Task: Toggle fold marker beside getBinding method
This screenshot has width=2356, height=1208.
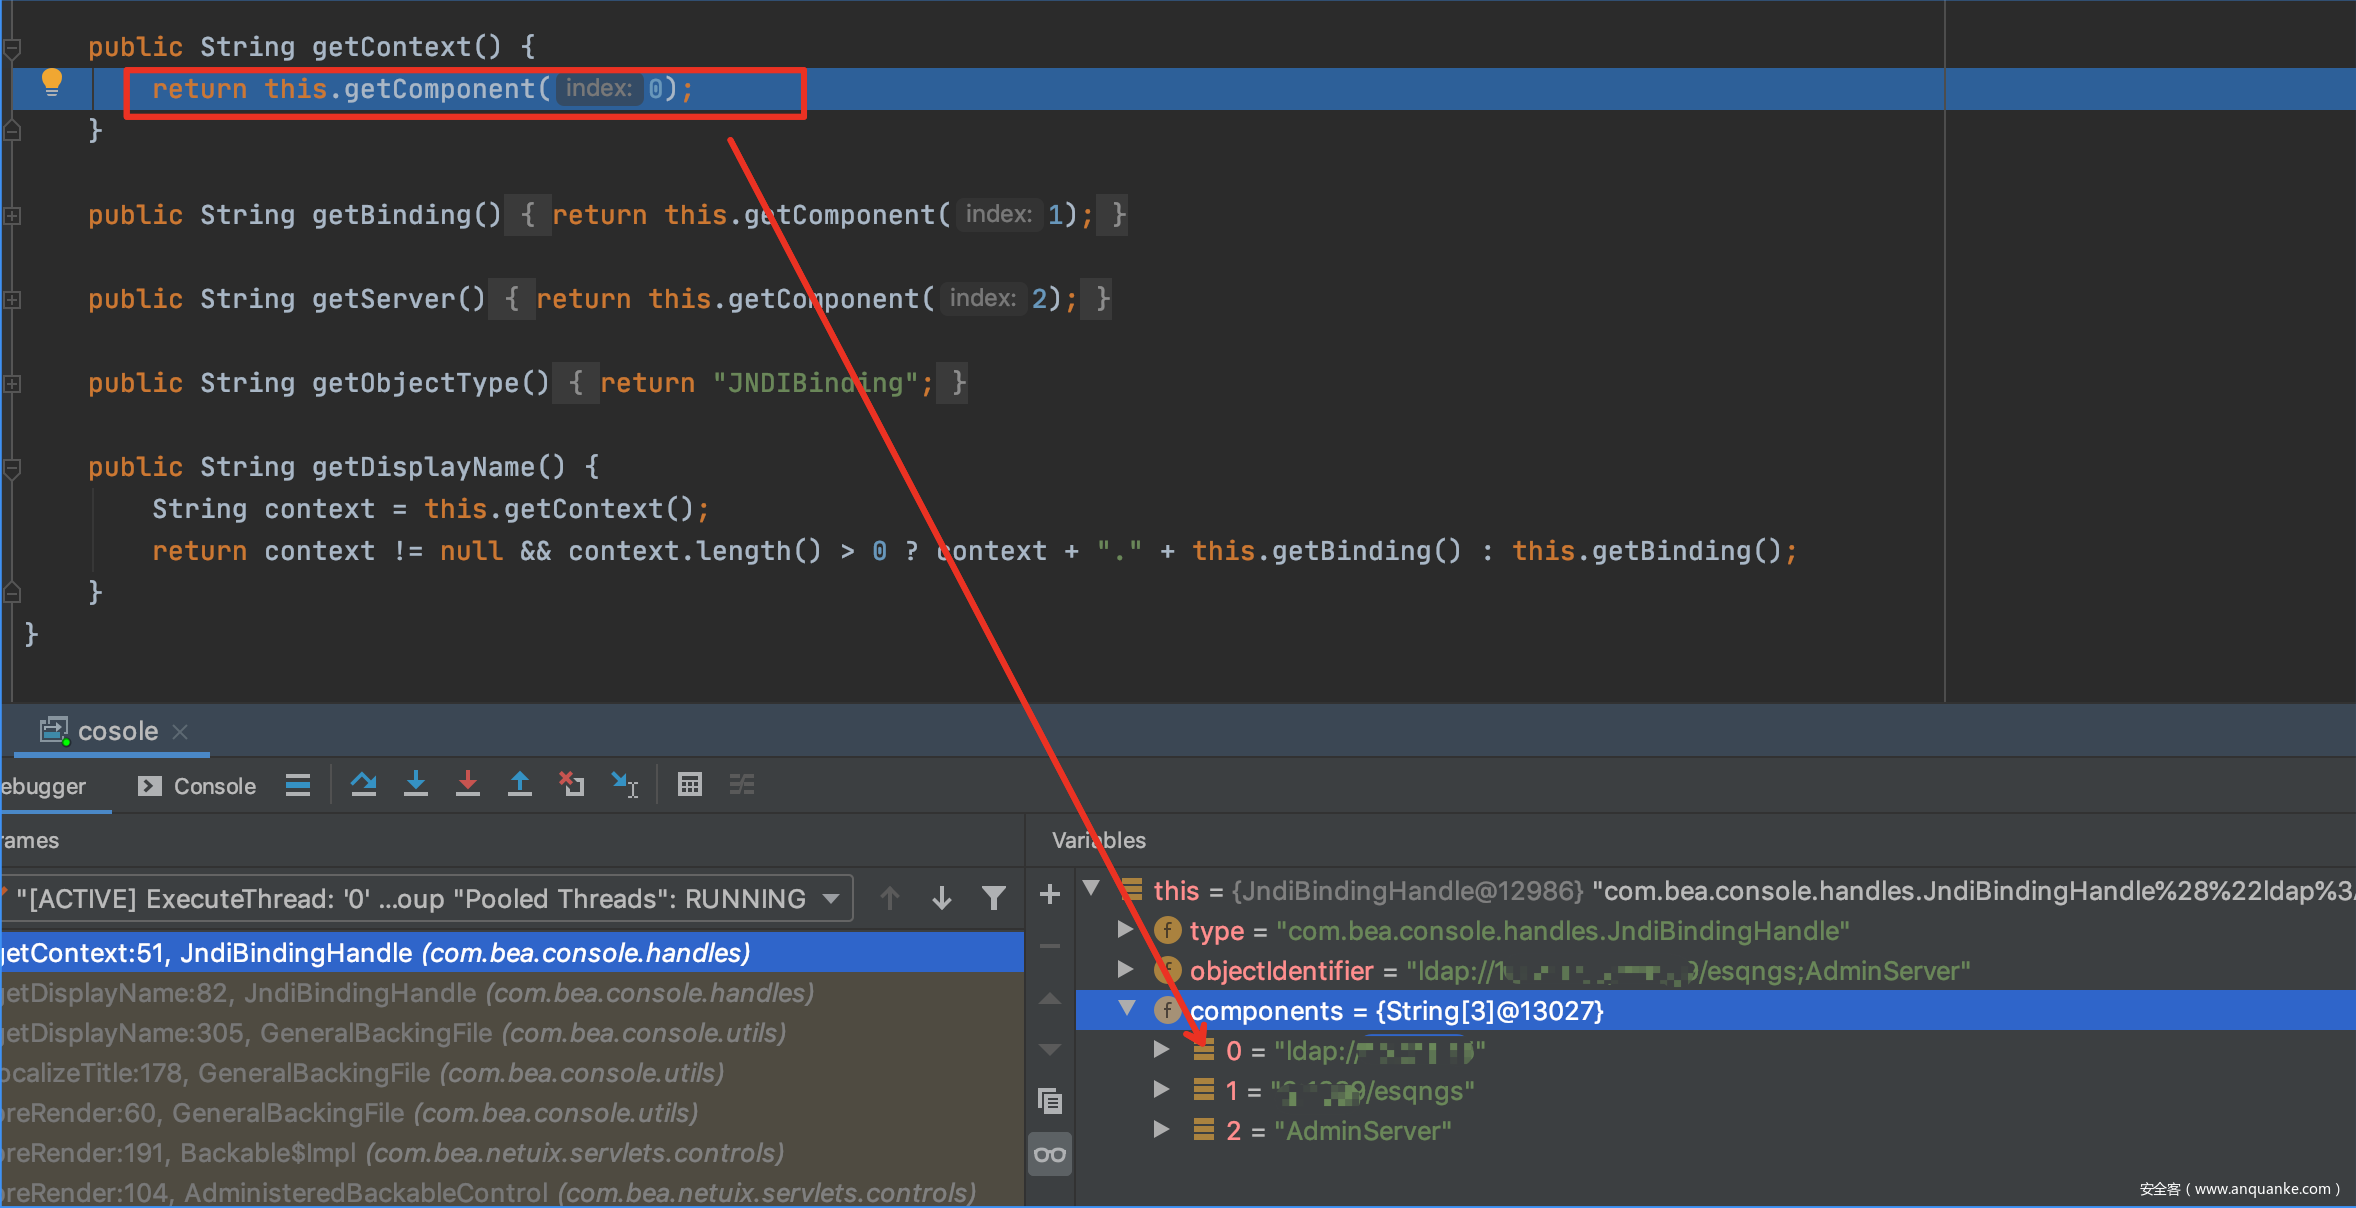Action: click(x=13, y=215)
